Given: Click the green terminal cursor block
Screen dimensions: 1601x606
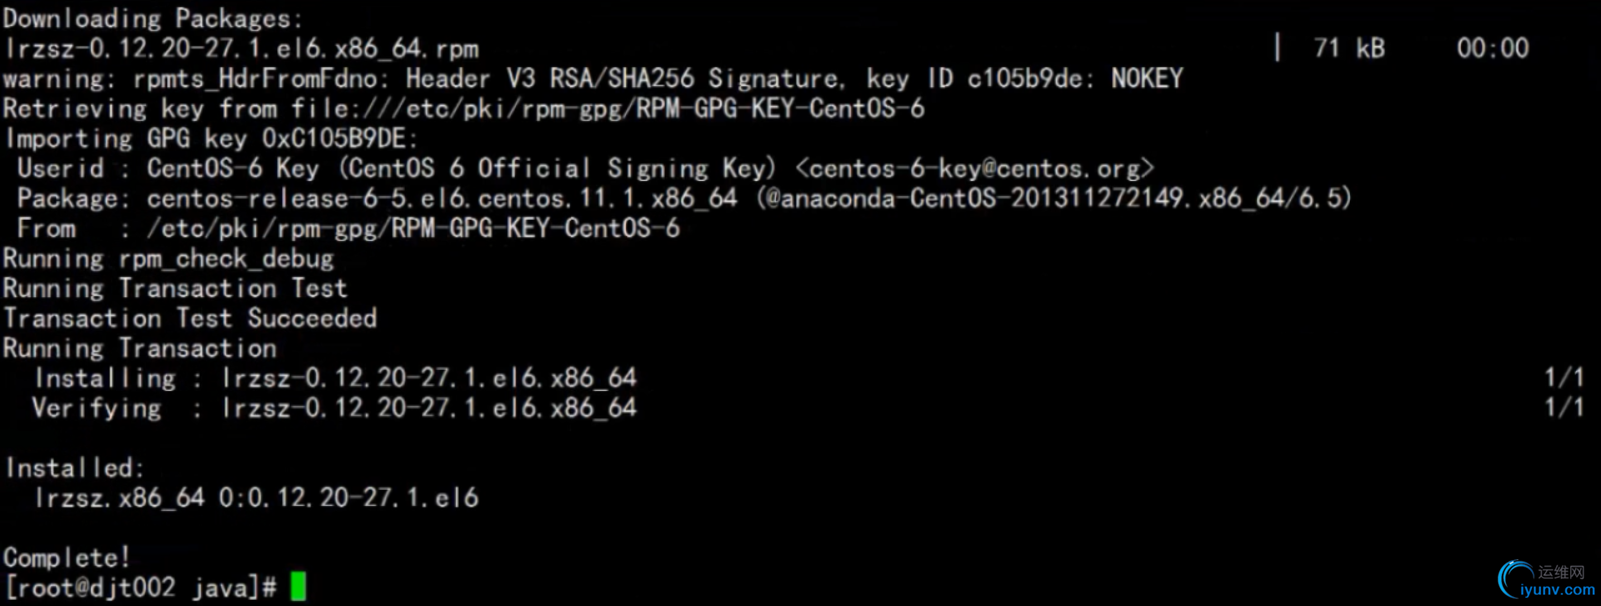Looking at the screenshot, I should click(x=298, y=586).
